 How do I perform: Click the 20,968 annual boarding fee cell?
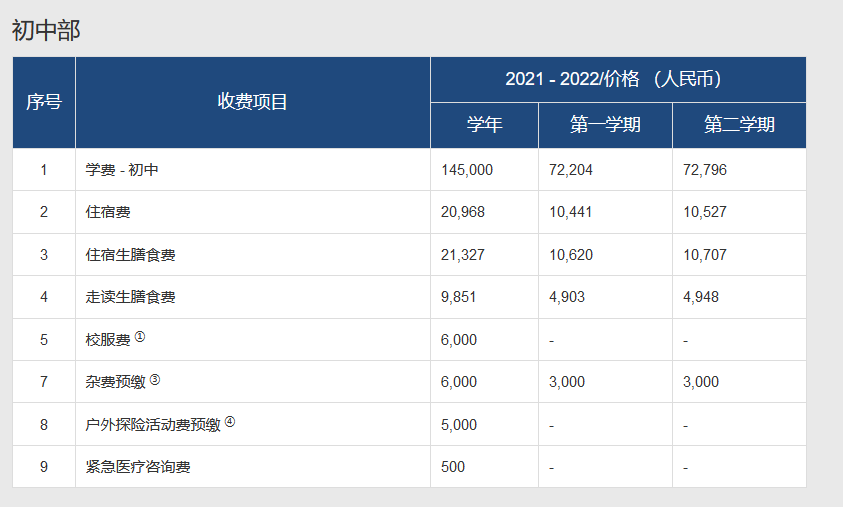pos(463,212)
